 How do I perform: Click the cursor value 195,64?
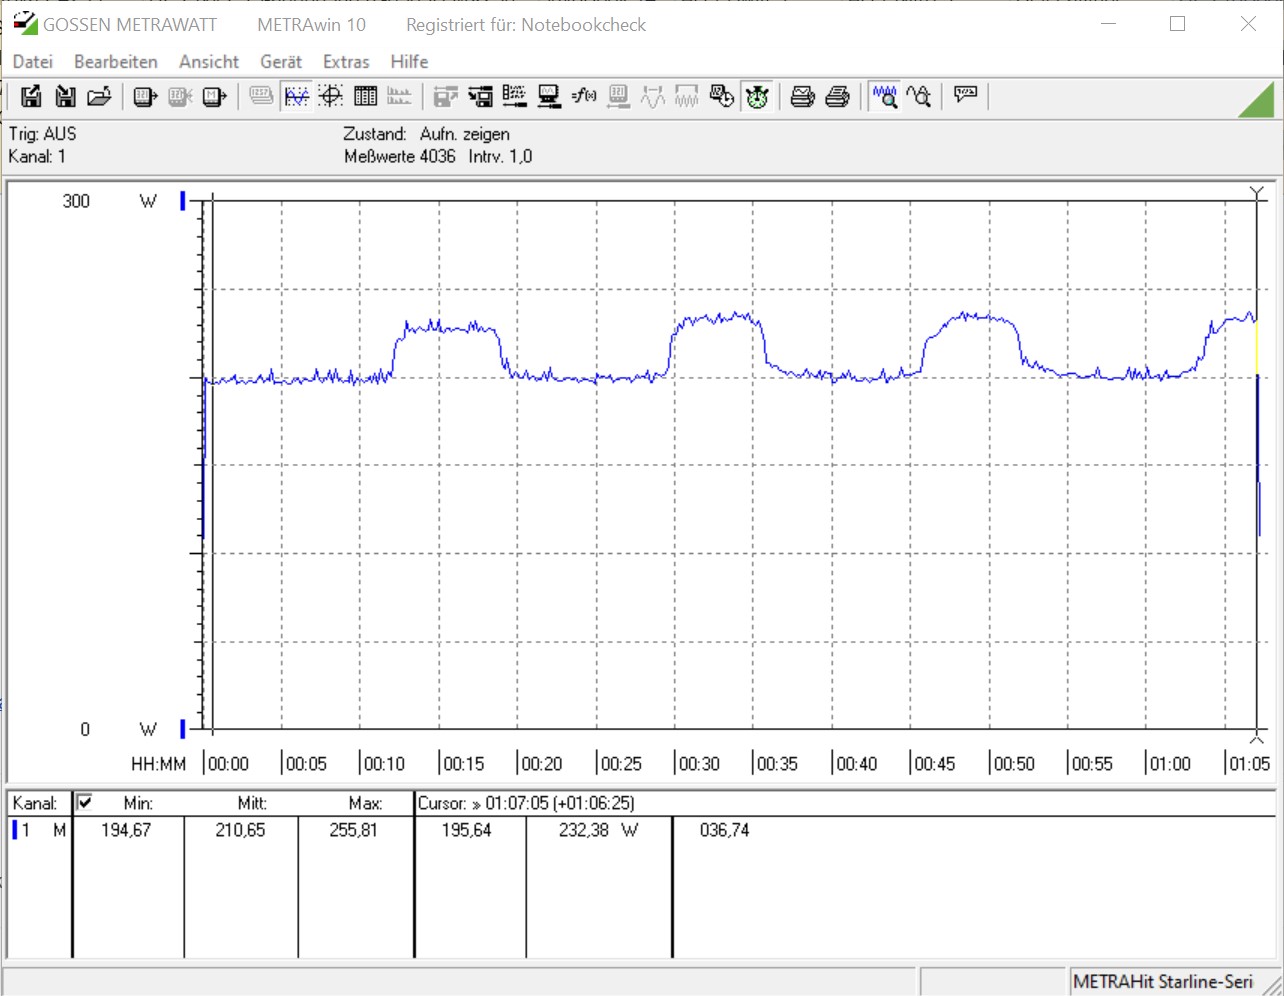click(x=467, y=830)
